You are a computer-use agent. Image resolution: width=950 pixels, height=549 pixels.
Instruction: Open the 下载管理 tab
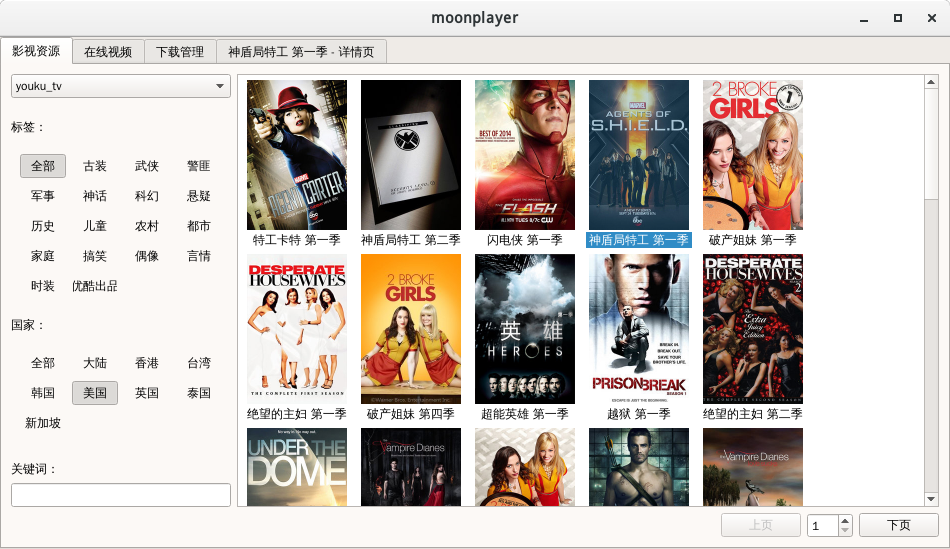[180, 52]
